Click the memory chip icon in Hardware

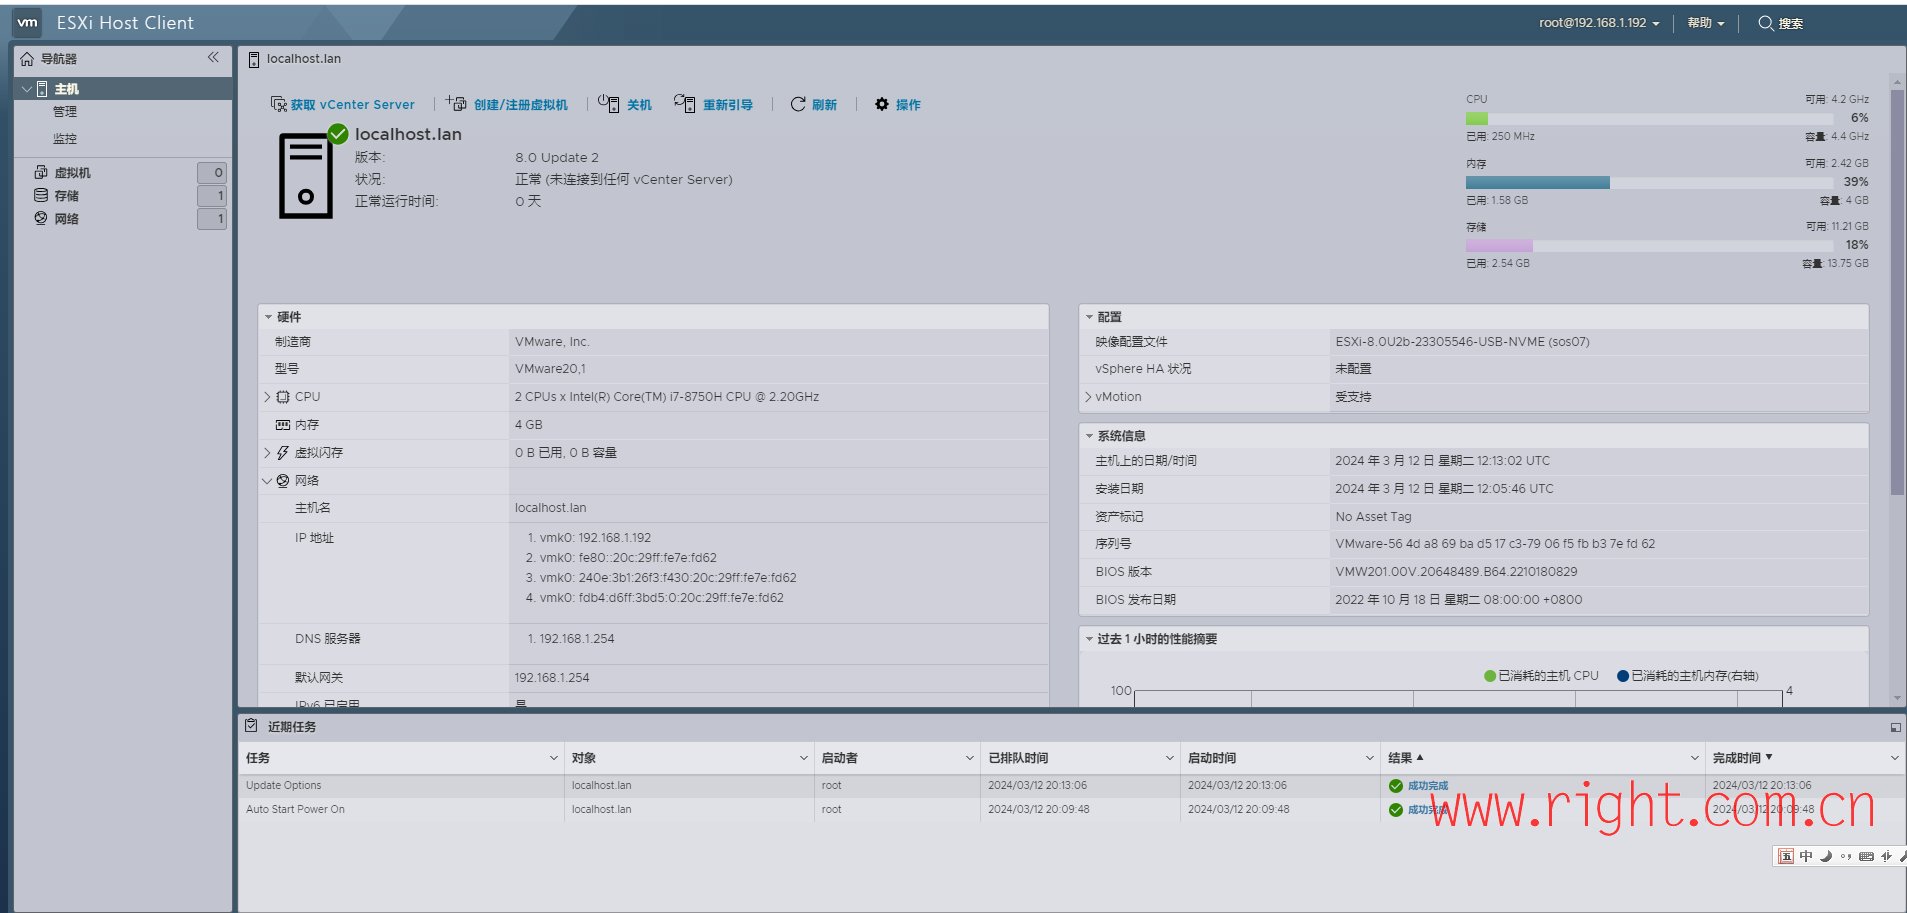point(283,425)
